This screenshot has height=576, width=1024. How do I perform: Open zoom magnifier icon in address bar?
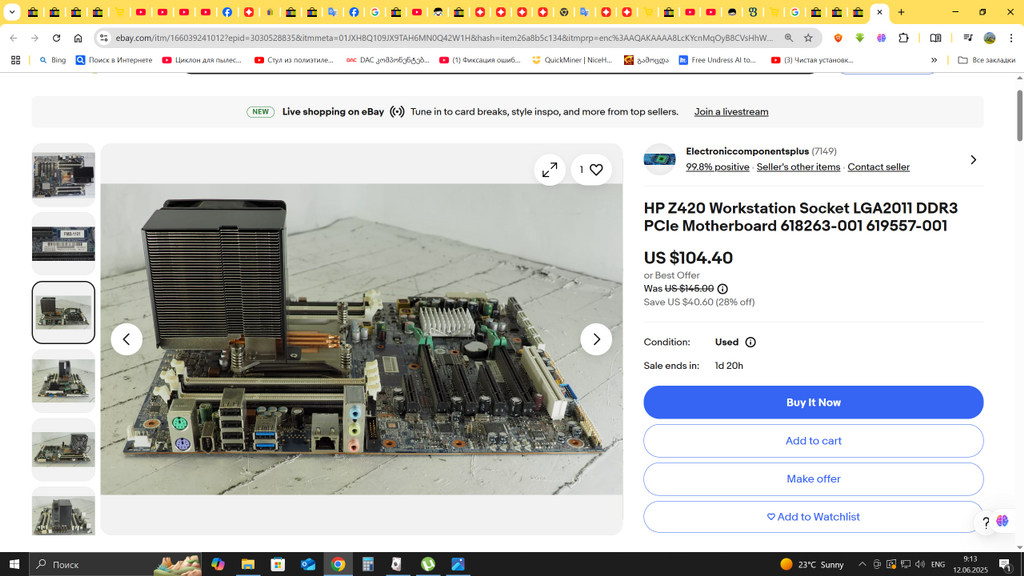789,38
